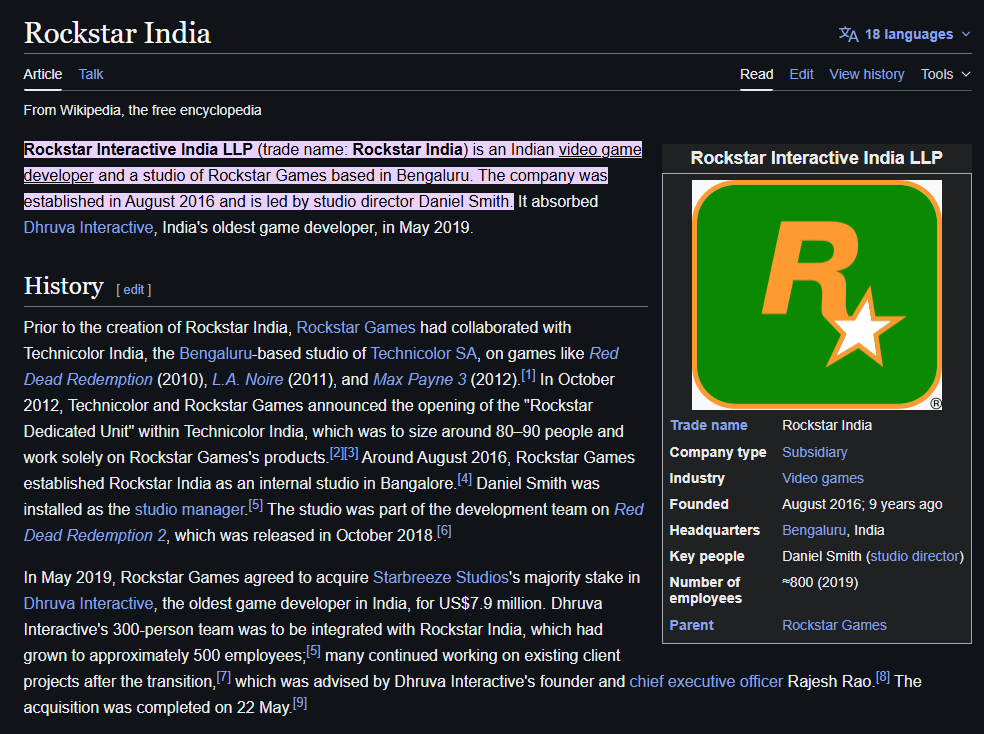Follow the studio manager link
This screenshot has width=984, height=734.
(190, 509)
